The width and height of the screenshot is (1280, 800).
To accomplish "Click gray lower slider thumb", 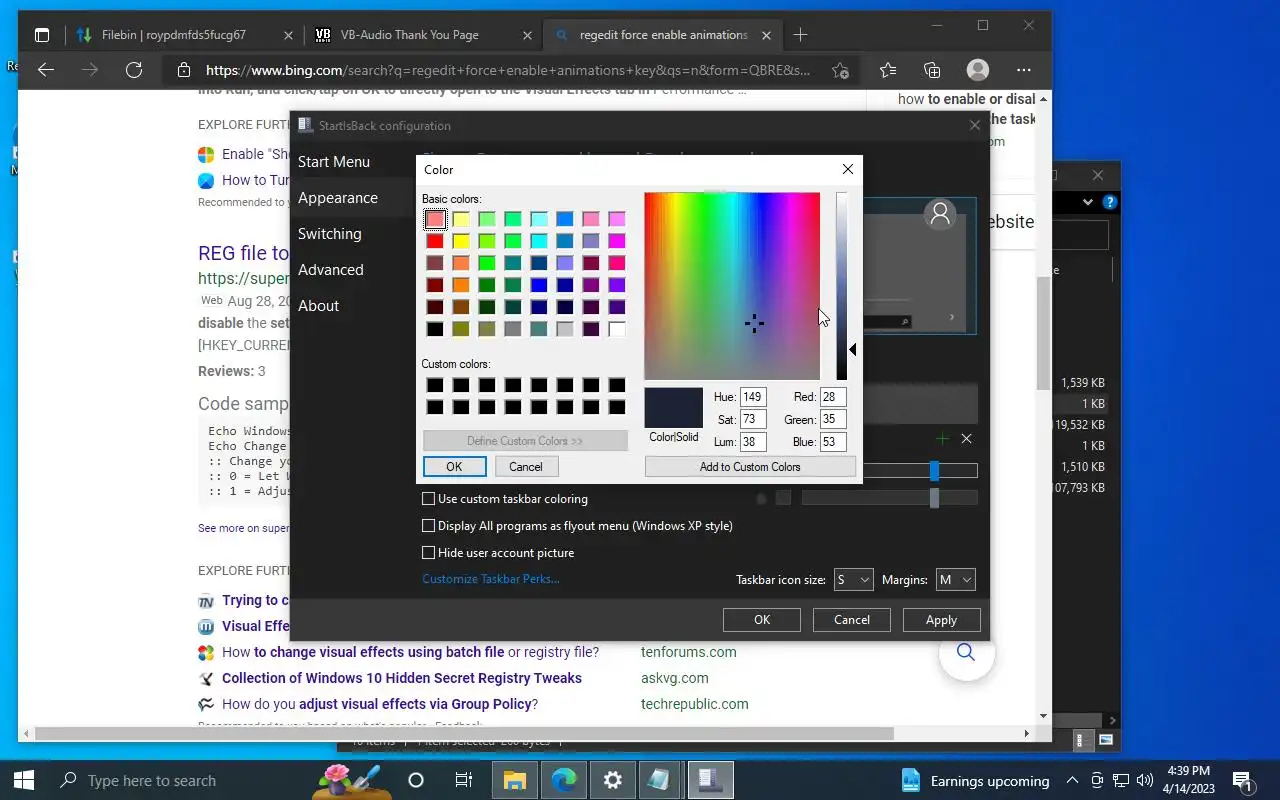I will point(935,497).
